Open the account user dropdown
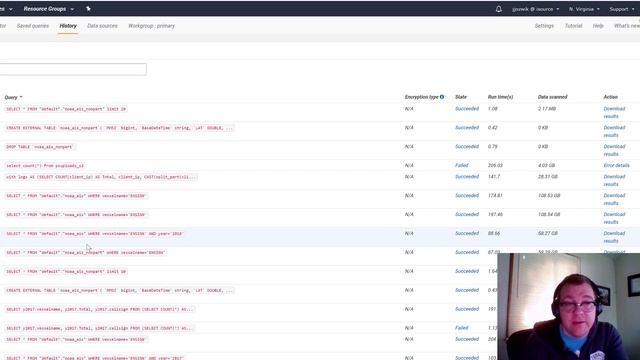The image size is (640, 360). pos(536,9)
